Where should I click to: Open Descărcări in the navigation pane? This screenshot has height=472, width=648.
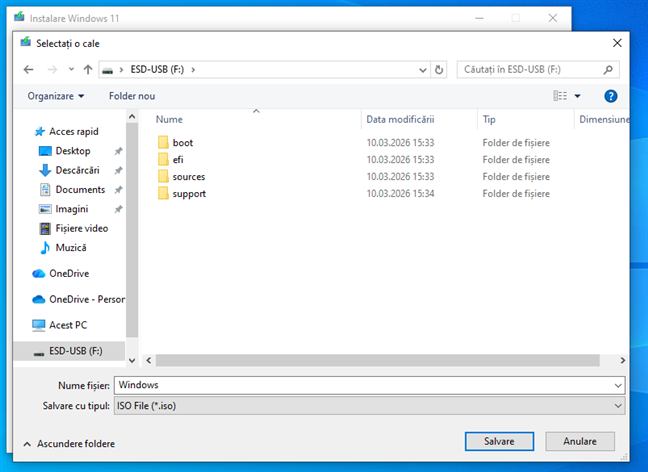click(69, 170)
